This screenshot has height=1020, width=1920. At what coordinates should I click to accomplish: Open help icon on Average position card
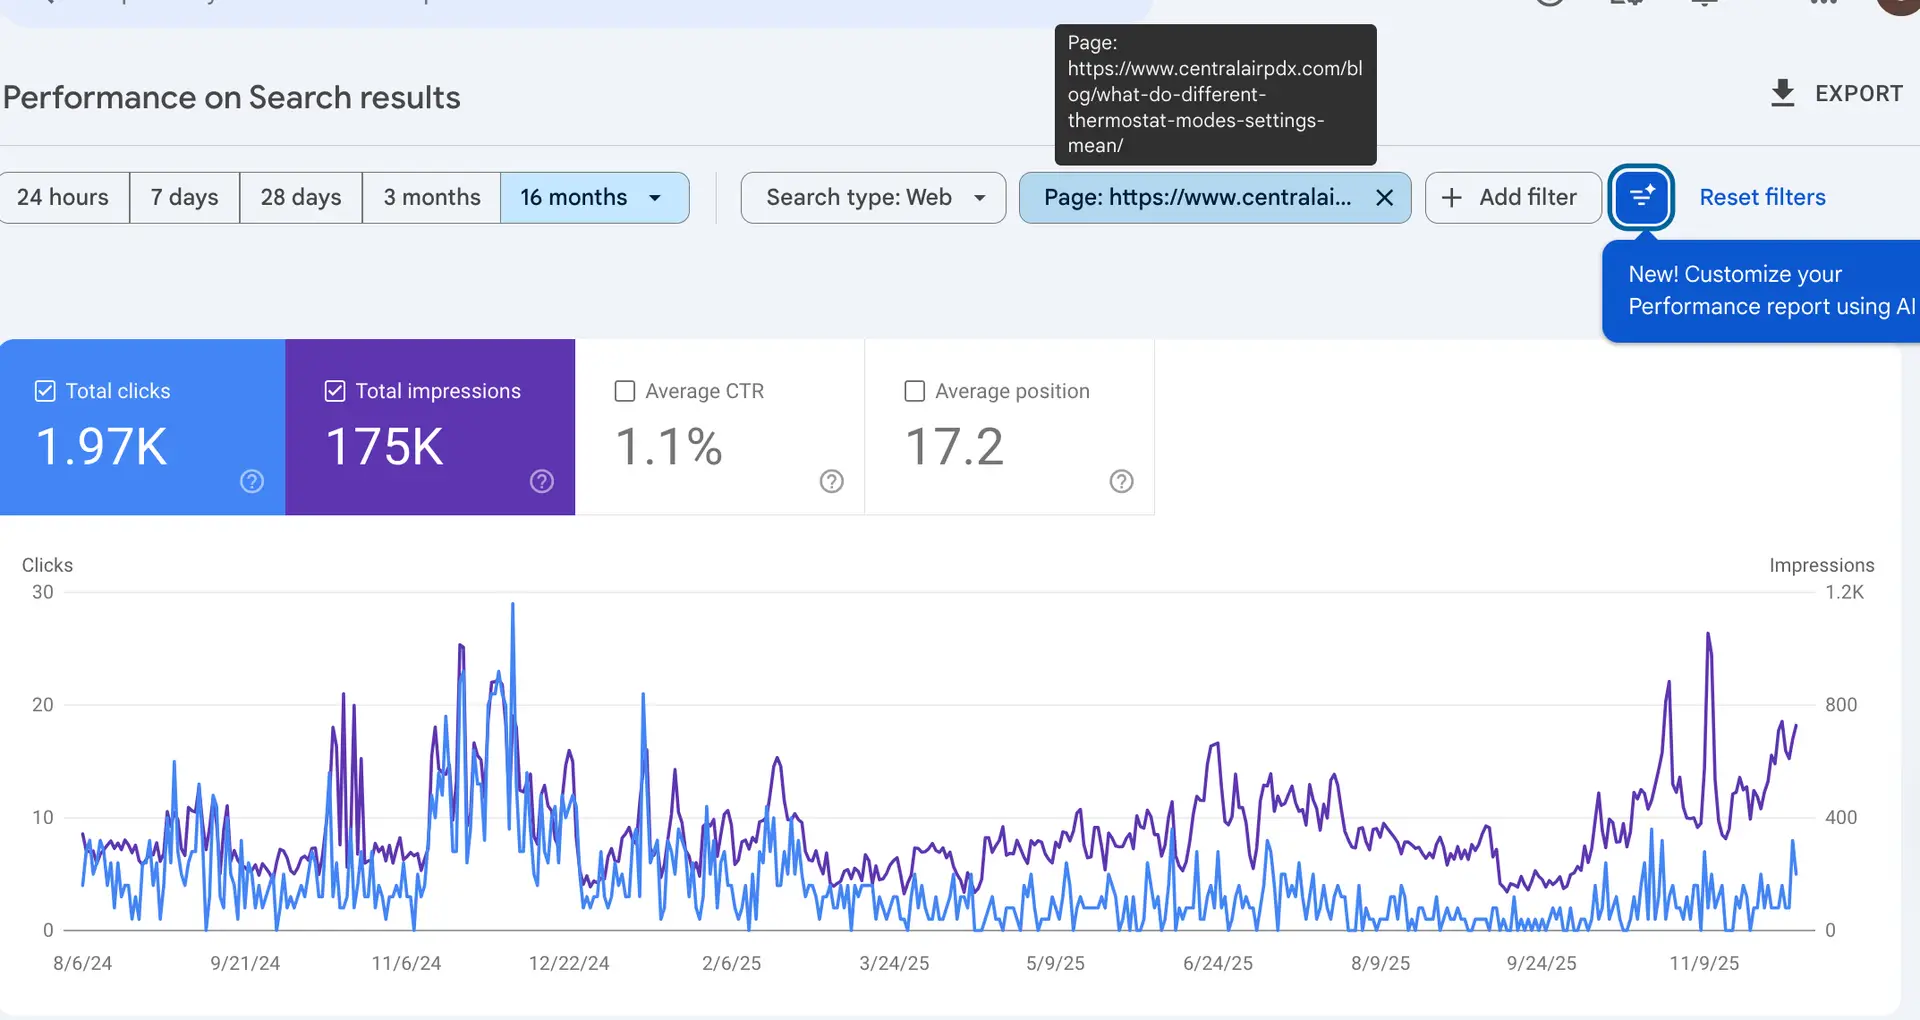click(x=1122, y=482)
